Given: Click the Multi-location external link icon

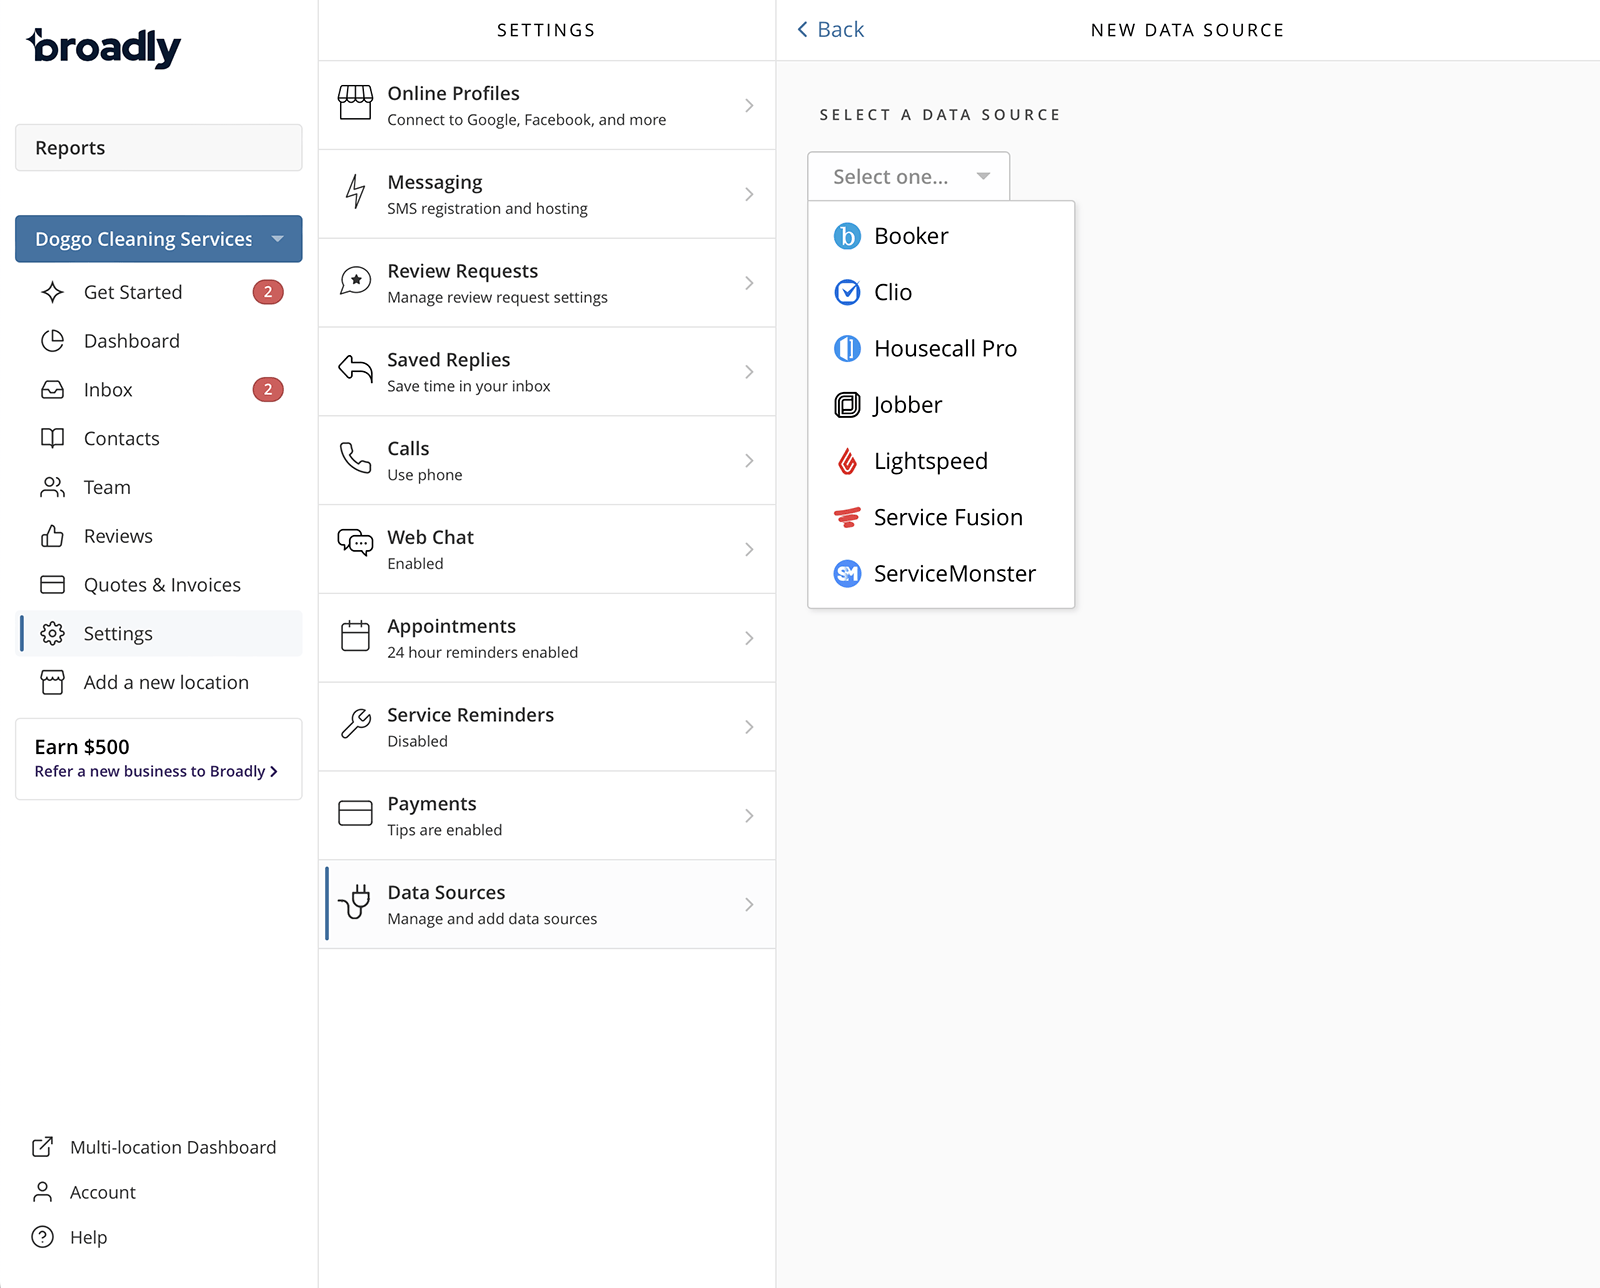Looking at the screenshot, I should 42,1147.
